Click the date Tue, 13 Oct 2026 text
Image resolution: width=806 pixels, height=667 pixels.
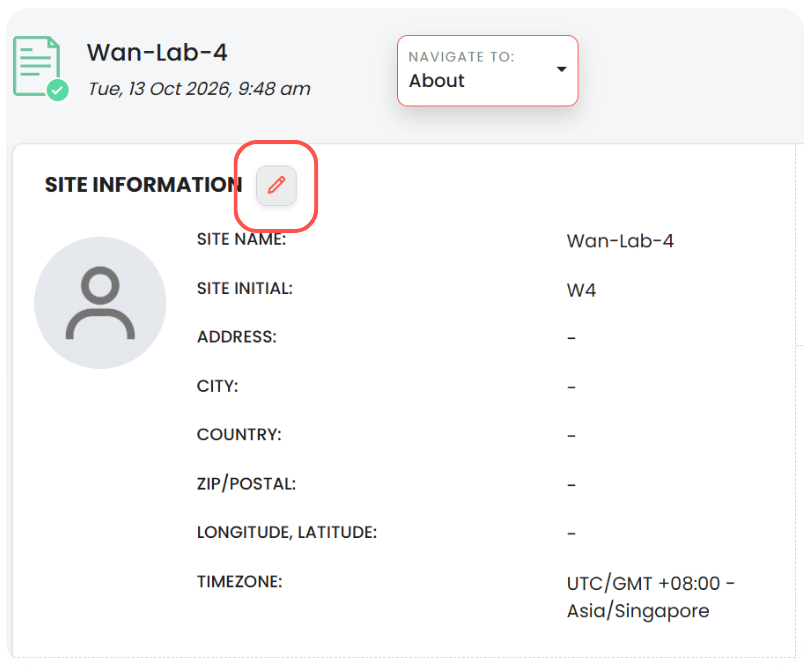click(x=199, y=89)
